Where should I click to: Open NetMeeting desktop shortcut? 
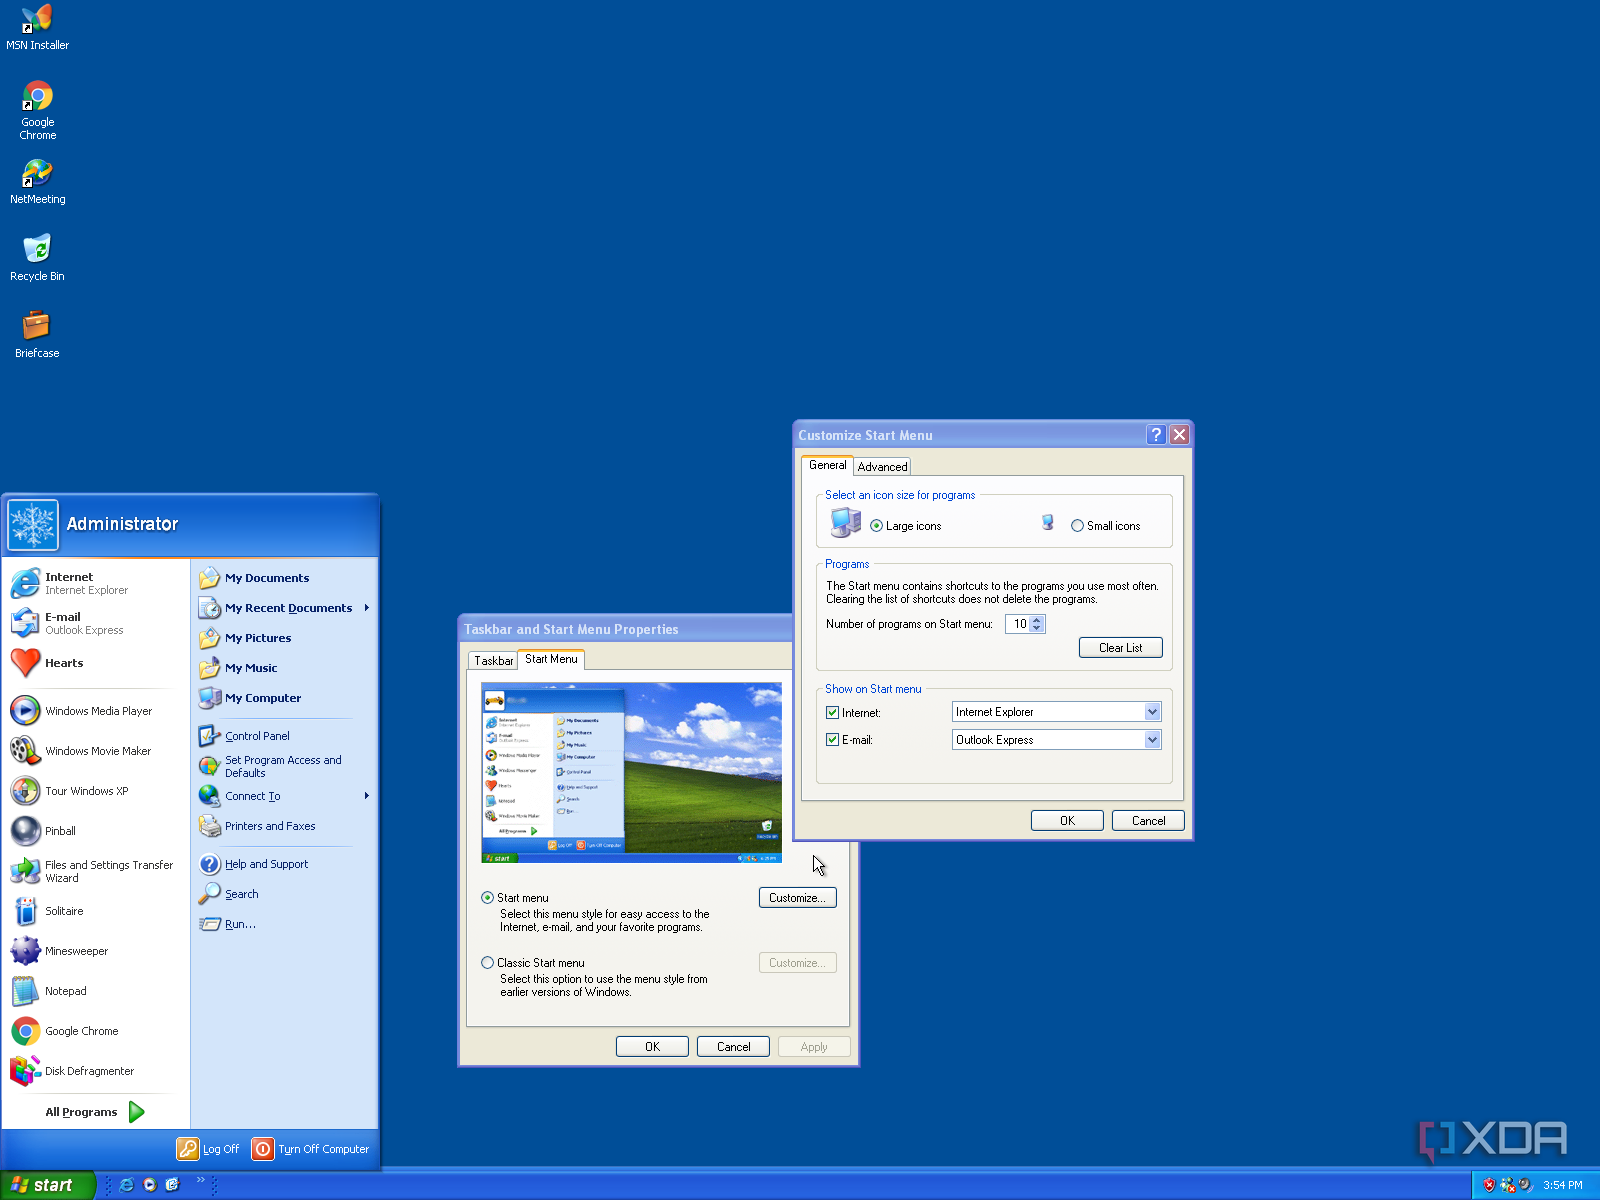pos(37,181)
